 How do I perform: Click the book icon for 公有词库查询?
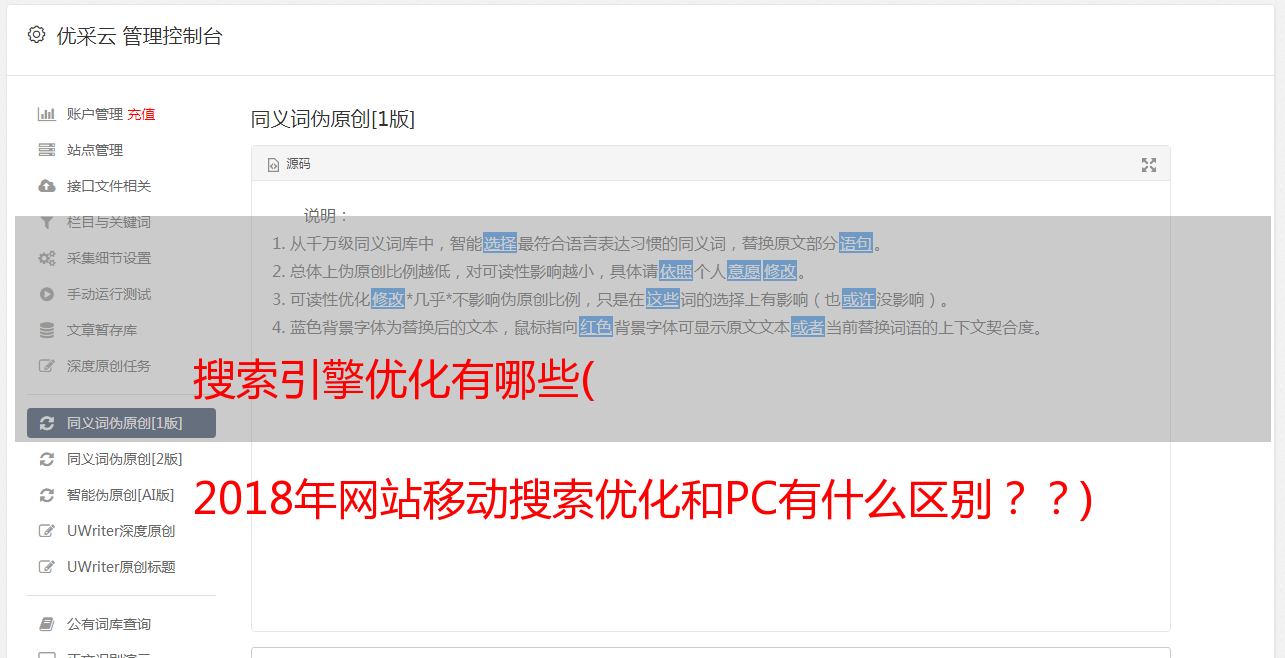[x=46, y=624]
